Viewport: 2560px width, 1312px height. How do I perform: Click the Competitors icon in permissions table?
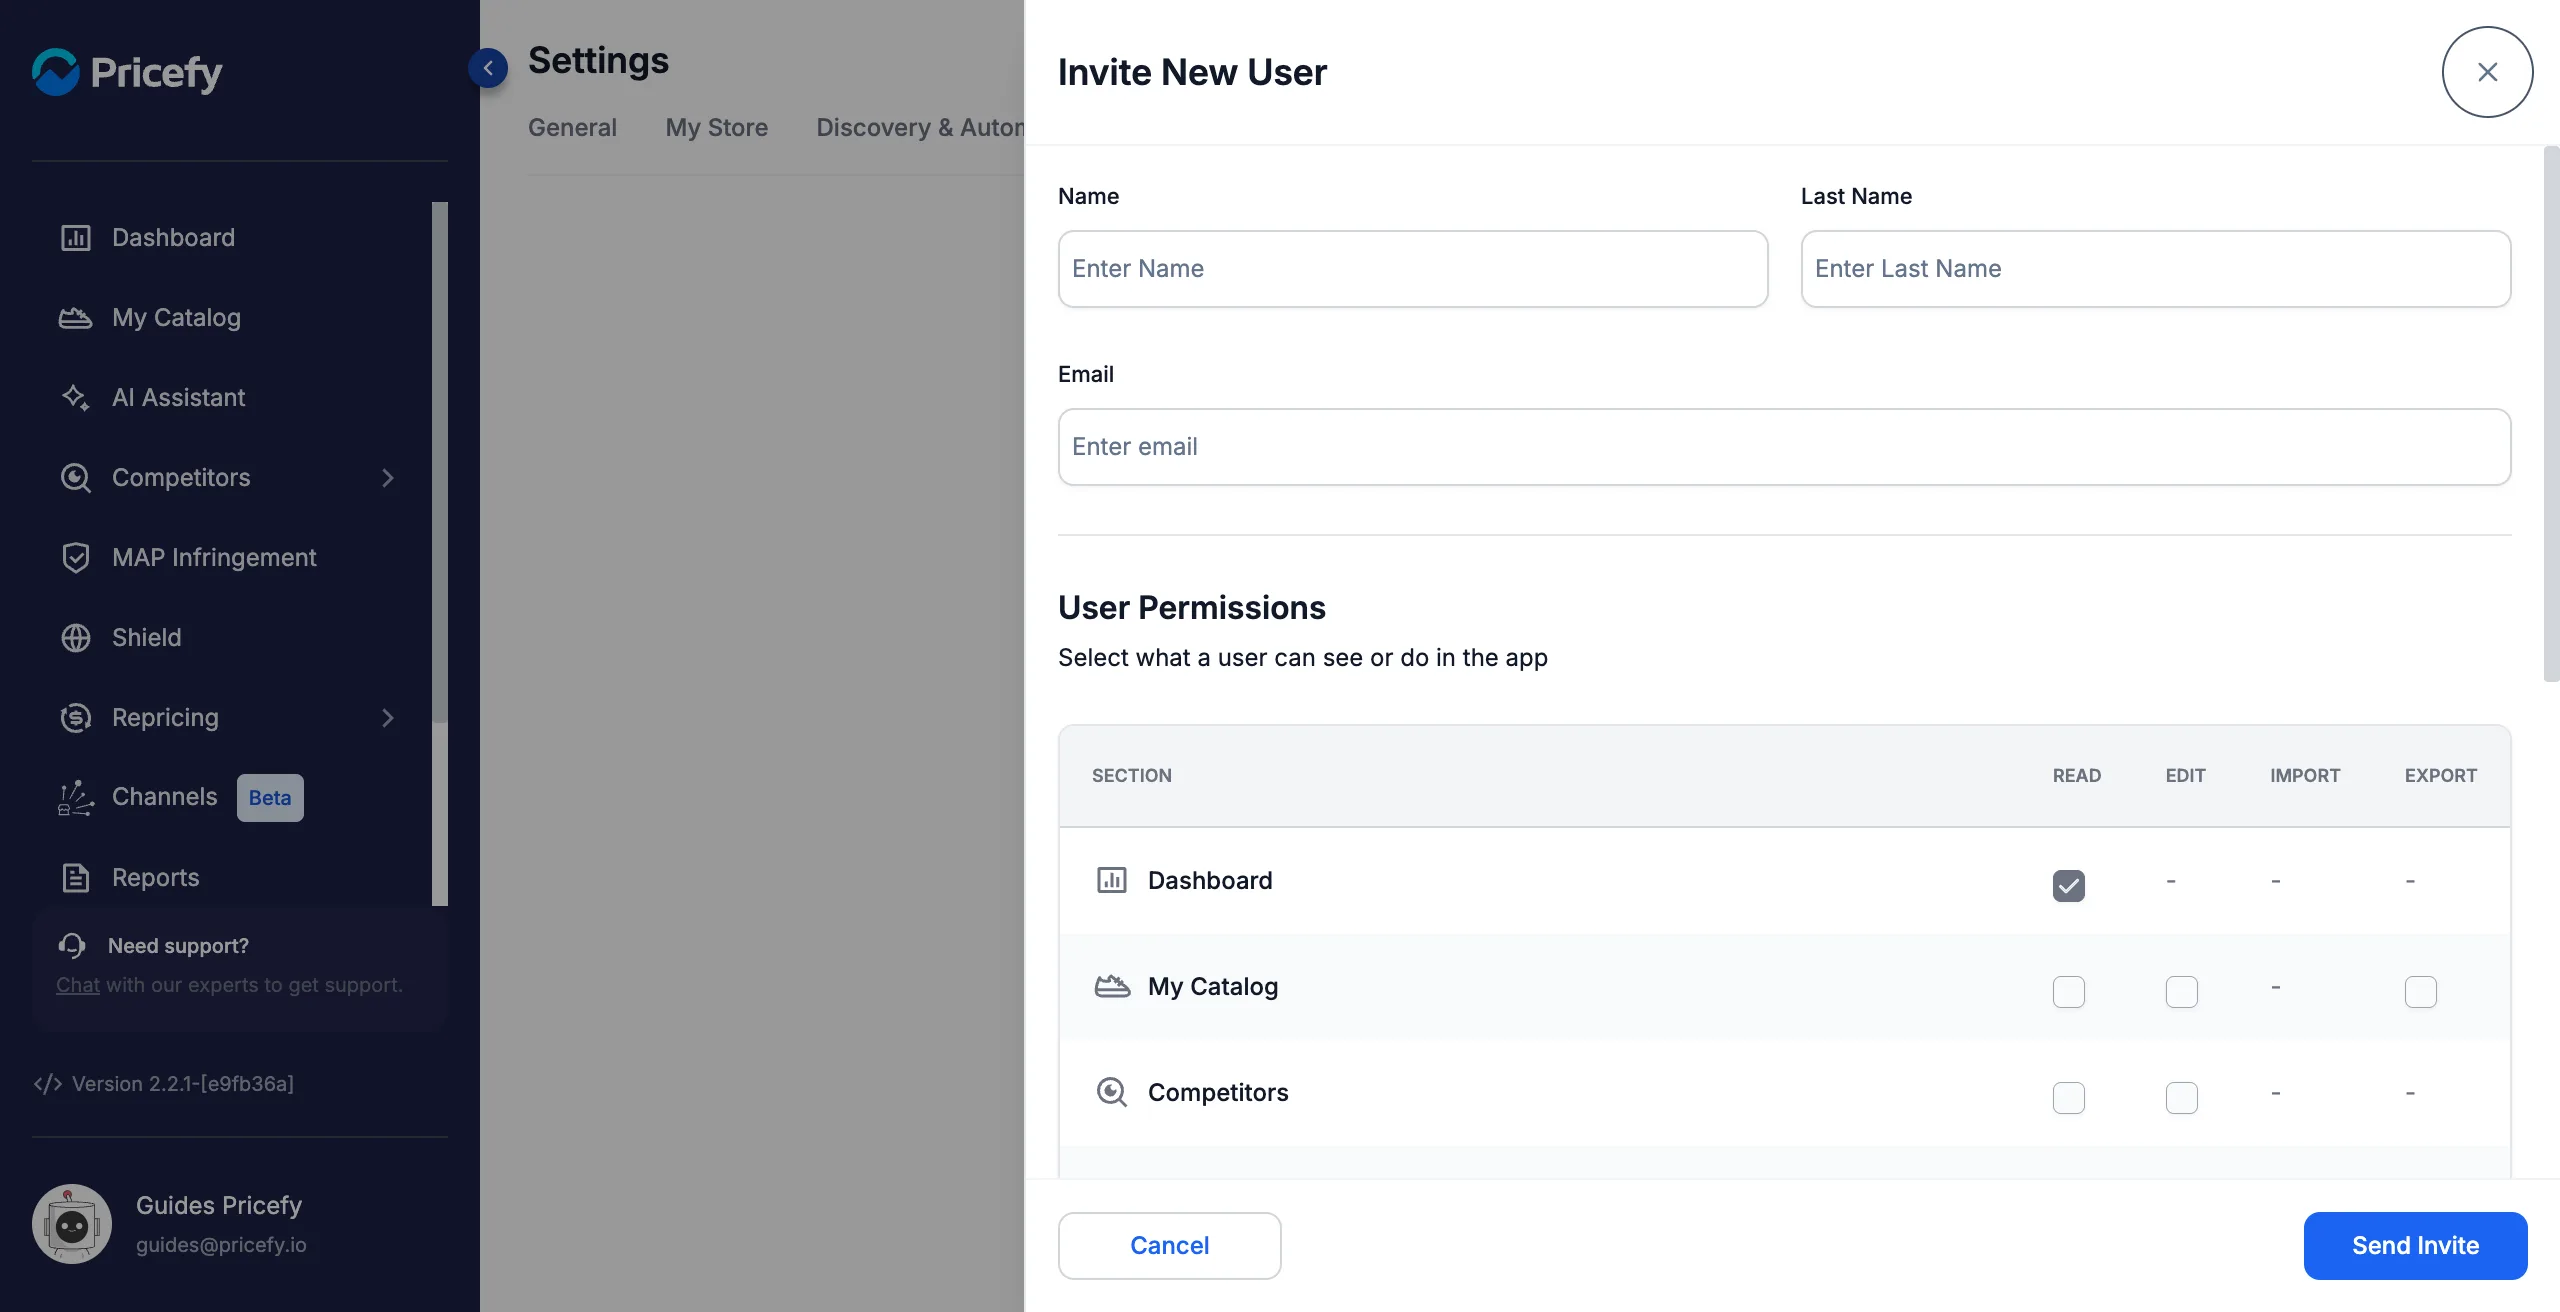coord(1112,1093)
